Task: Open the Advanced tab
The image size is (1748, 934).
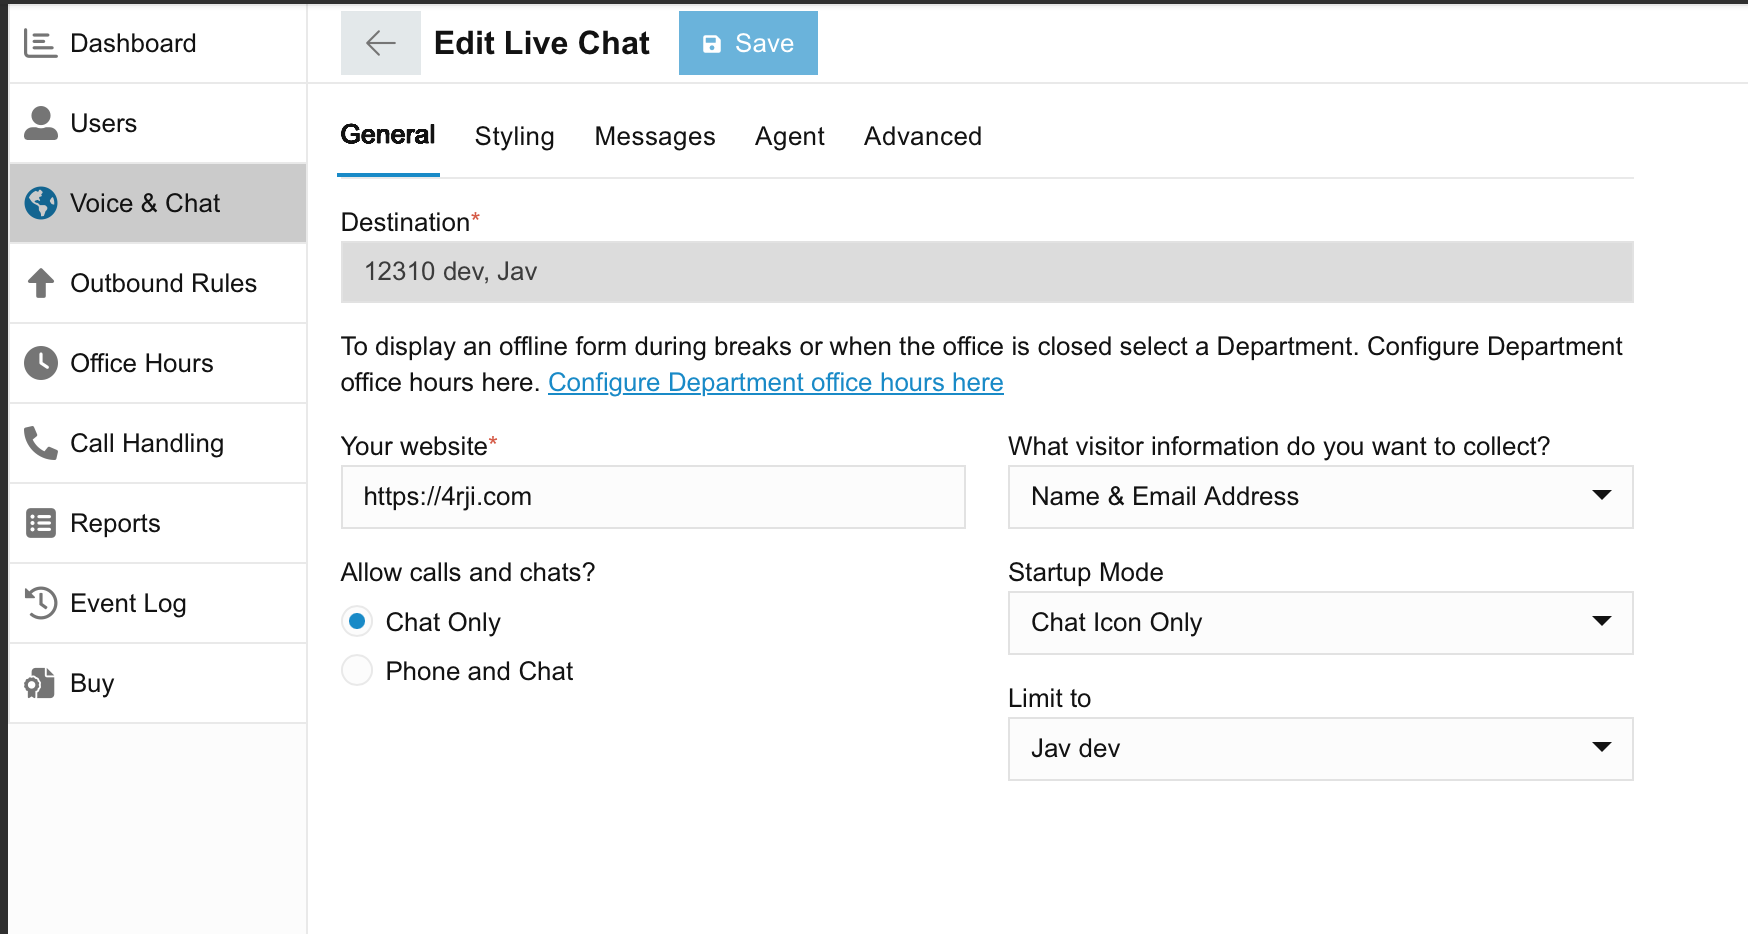Action: tap(922, 136)
